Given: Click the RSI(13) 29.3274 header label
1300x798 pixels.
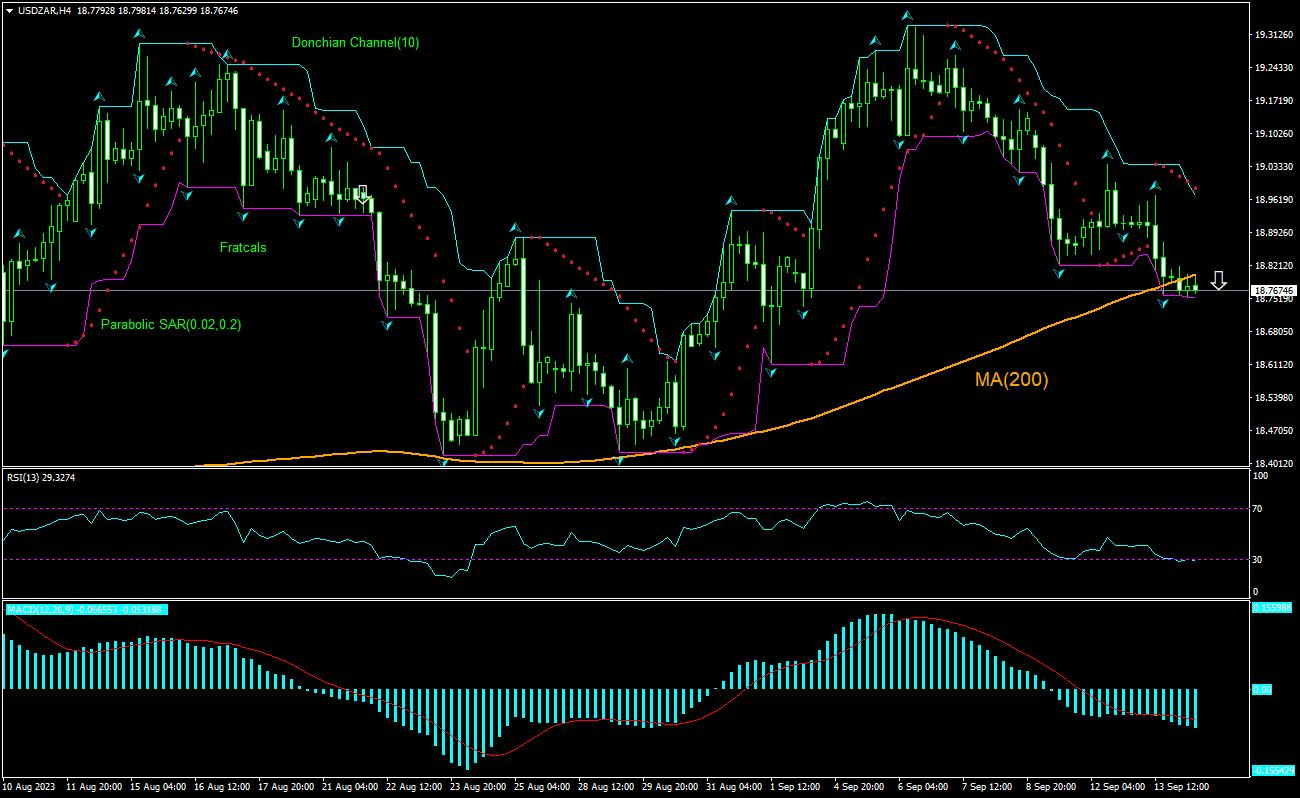Looking at the screenshot, I should [x=40, y=478].
